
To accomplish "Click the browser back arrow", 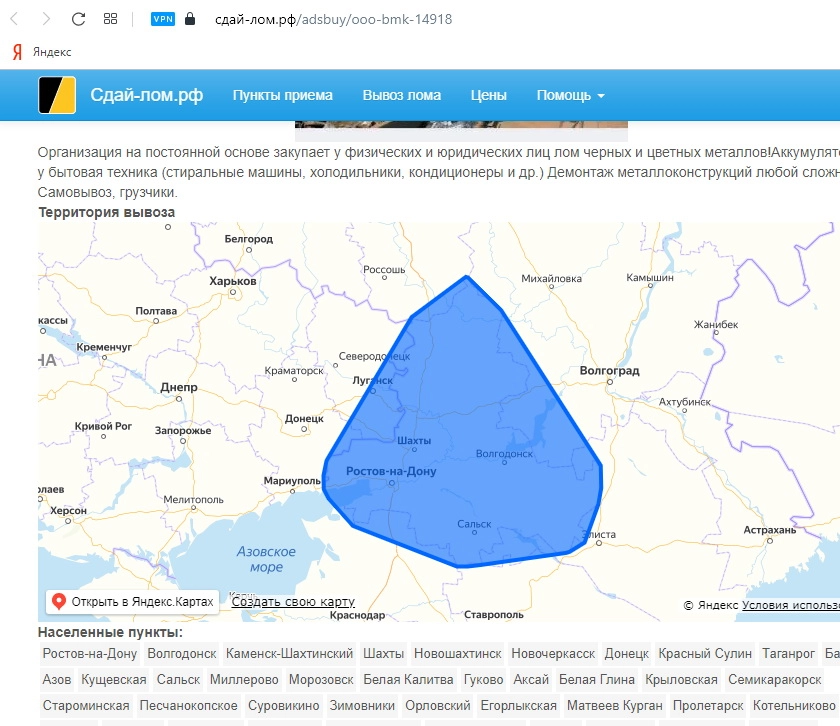I will tap(15, 19).
